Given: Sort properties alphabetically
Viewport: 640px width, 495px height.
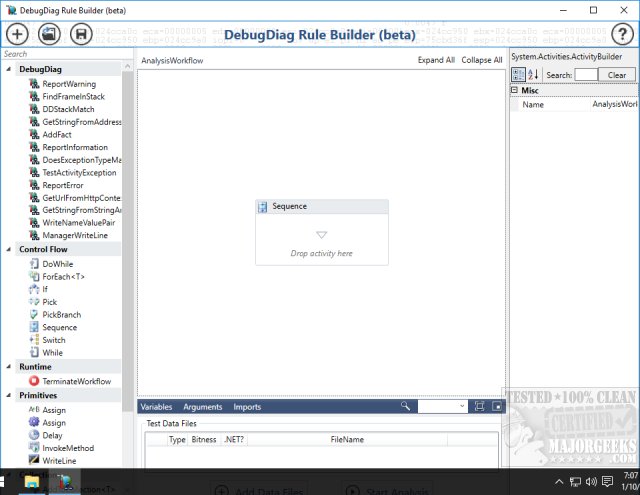Looking at the screenshot, I should (533, 74).
